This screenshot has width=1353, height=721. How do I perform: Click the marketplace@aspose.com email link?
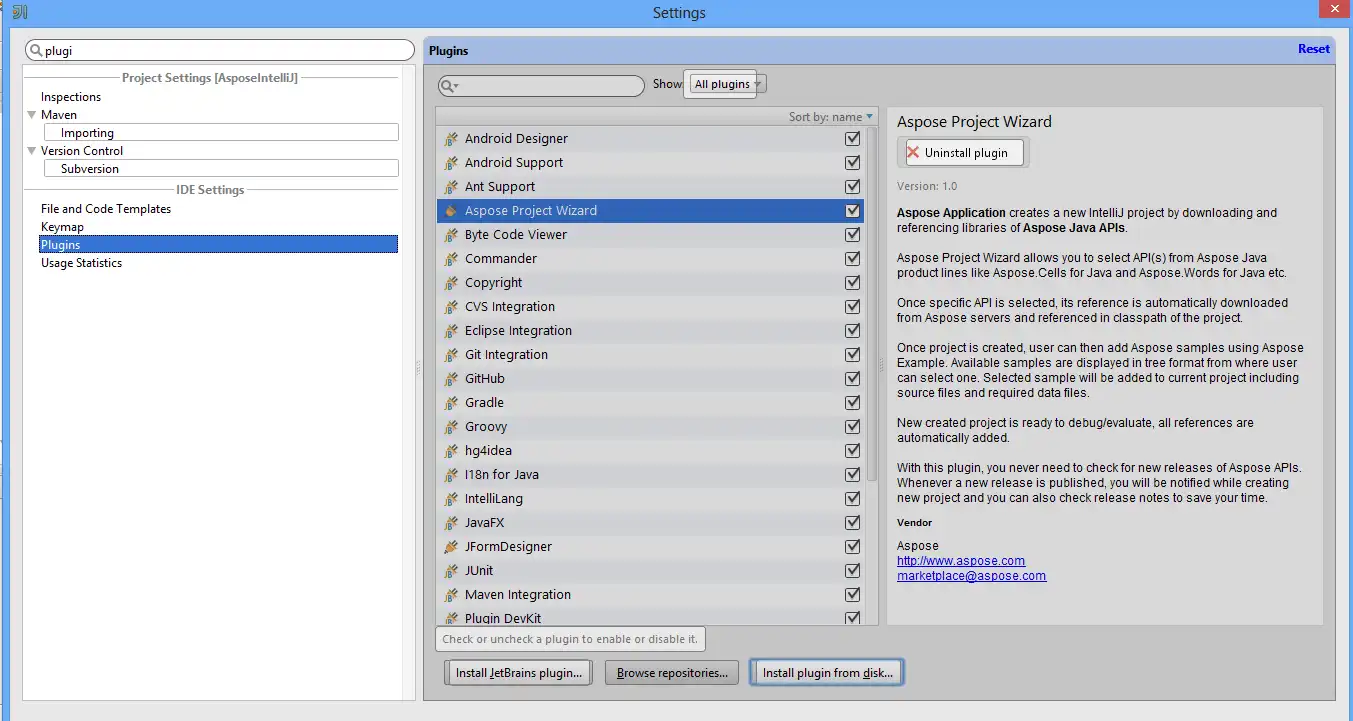tap(971, 576)
